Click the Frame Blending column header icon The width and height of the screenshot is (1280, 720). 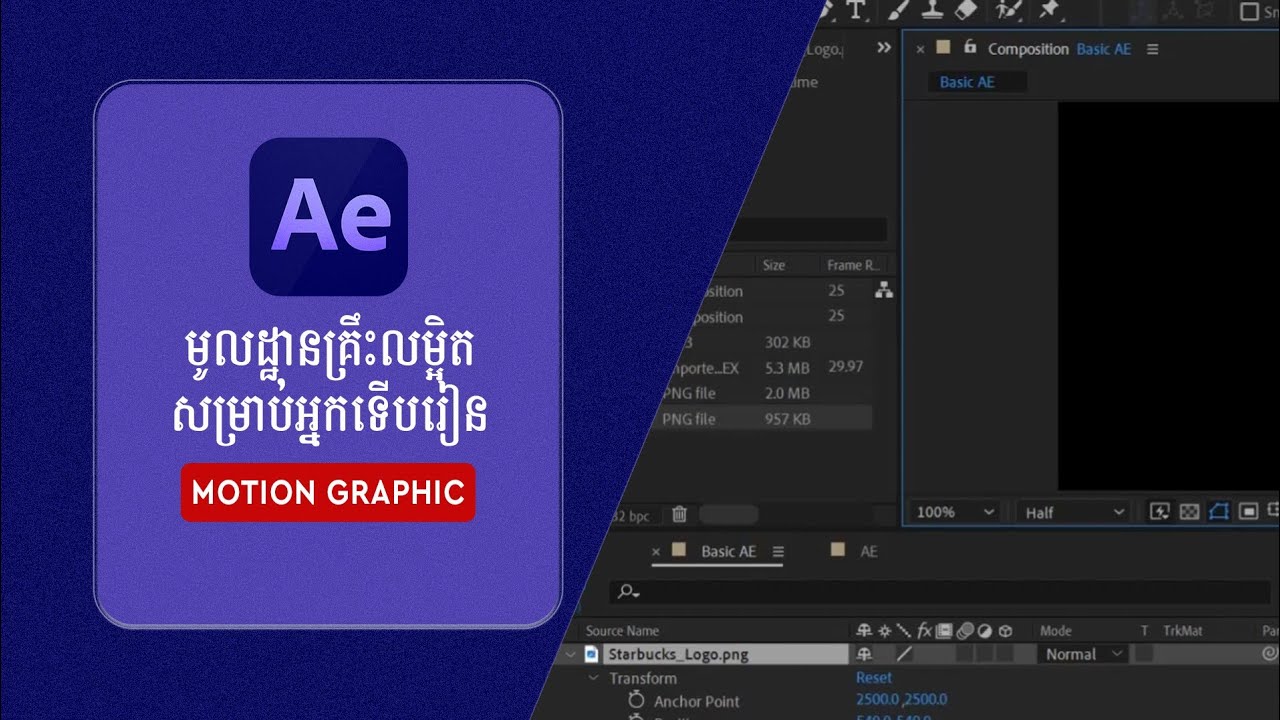coord(945,631)
